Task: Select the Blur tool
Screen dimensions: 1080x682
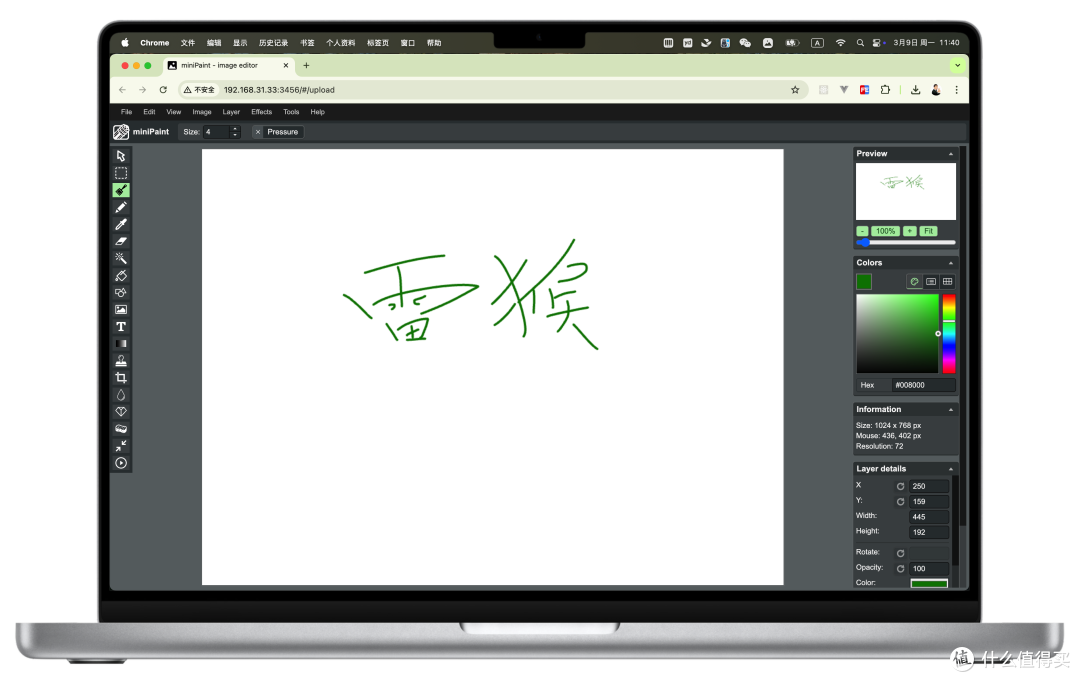Action: [121, 394]
